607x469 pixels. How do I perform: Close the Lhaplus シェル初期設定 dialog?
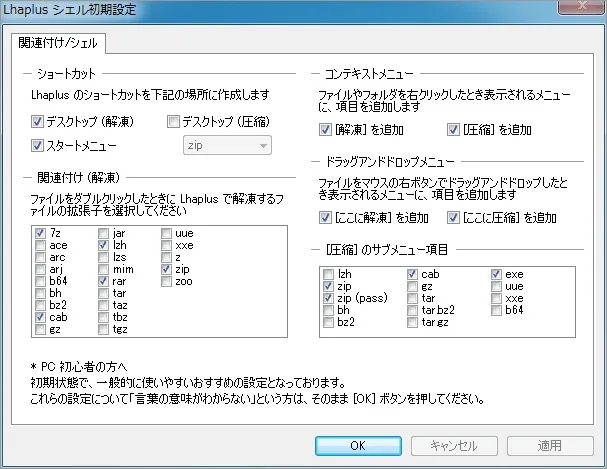point(581,7)
